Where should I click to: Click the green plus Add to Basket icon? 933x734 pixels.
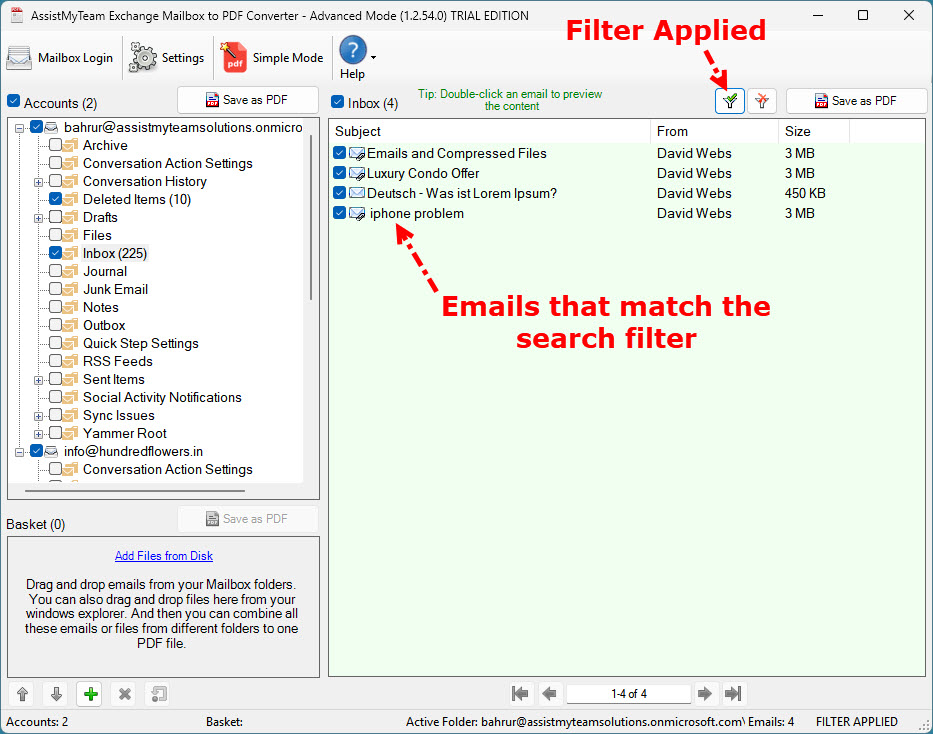pos(91,694)
